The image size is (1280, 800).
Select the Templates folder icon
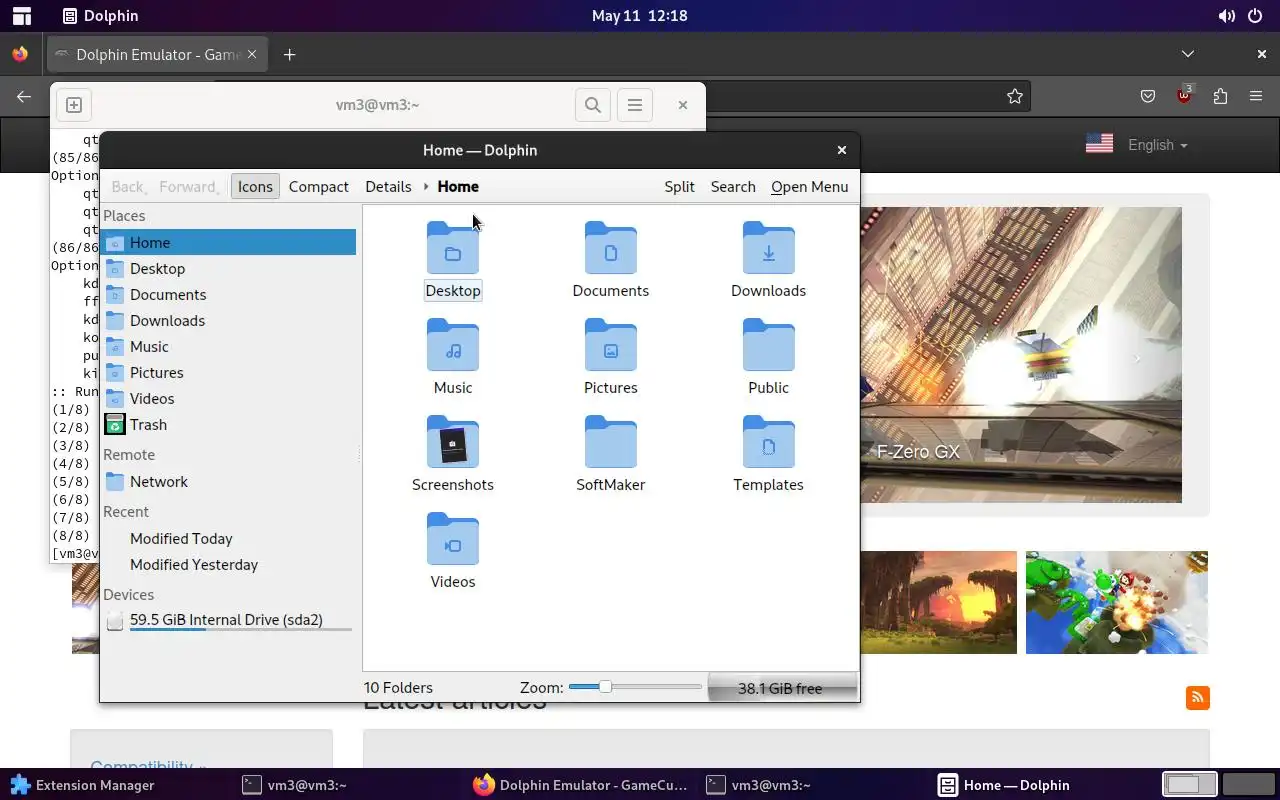[768, 442]
